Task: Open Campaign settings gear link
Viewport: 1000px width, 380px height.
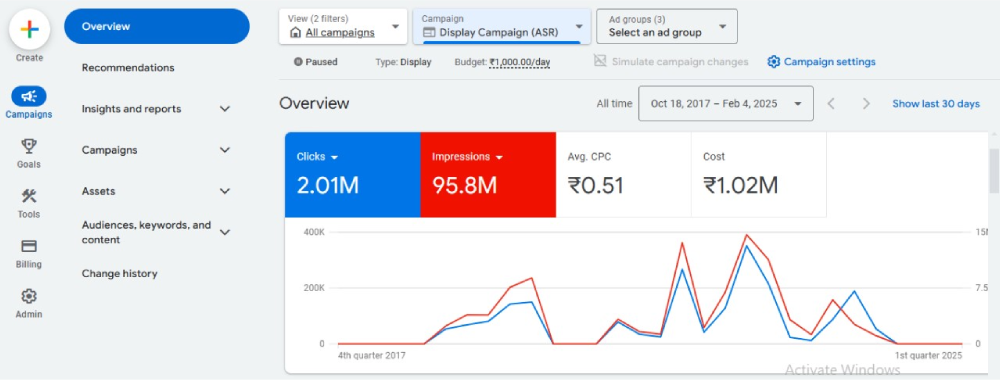Action: 821,62
